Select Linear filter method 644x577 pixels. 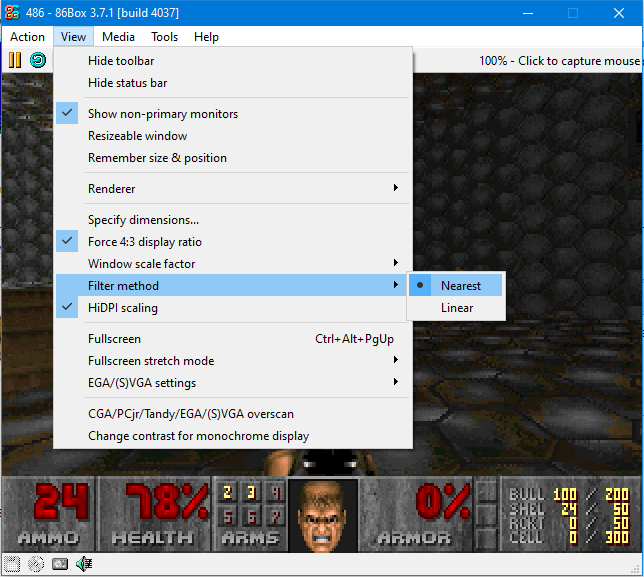(x=455, y=308)
